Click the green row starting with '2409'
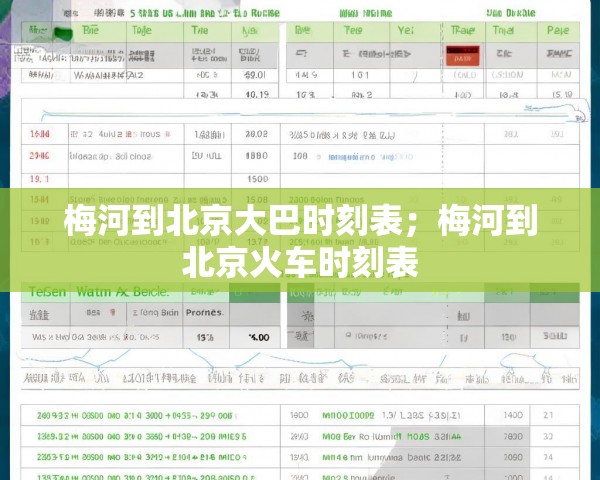The height and width of the screenshot is (480, 600). pos(135,415)
